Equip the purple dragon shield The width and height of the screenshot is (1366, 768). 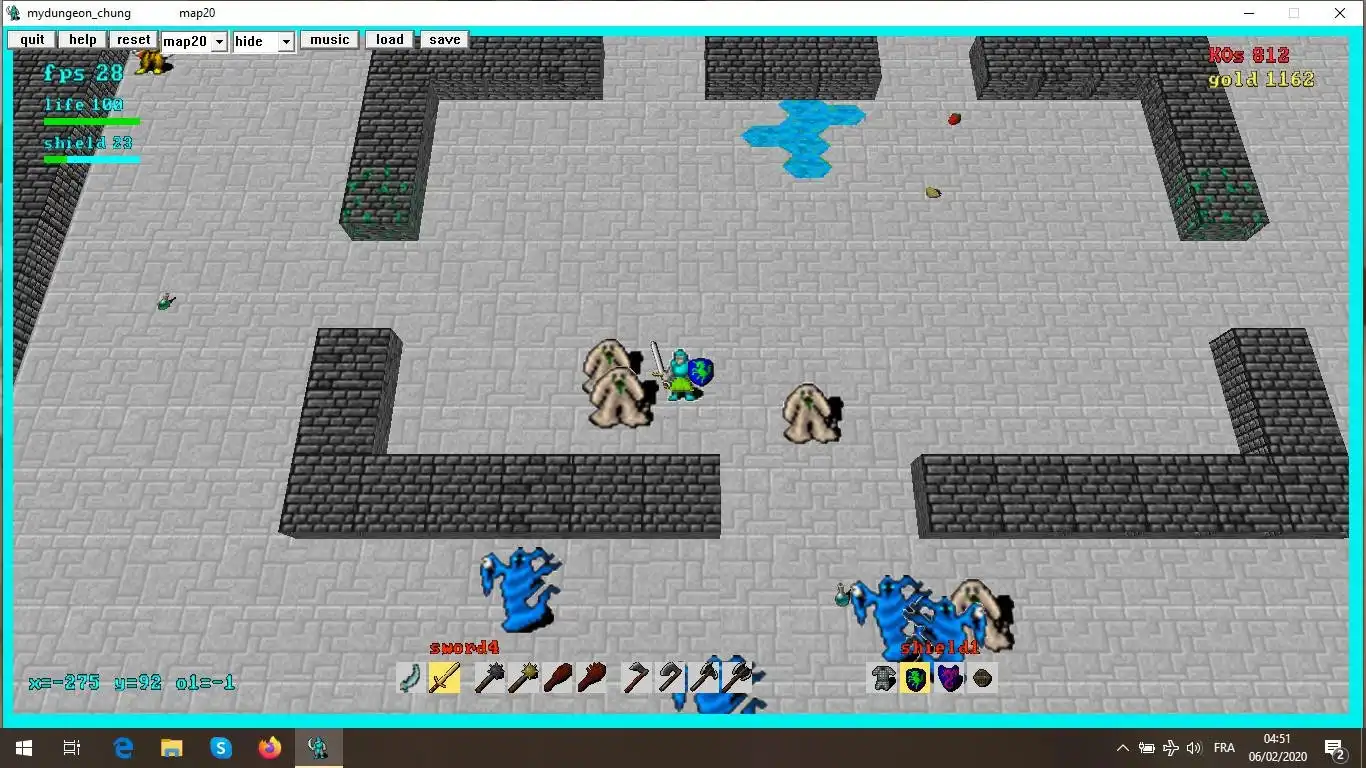[x=949, y=678]
